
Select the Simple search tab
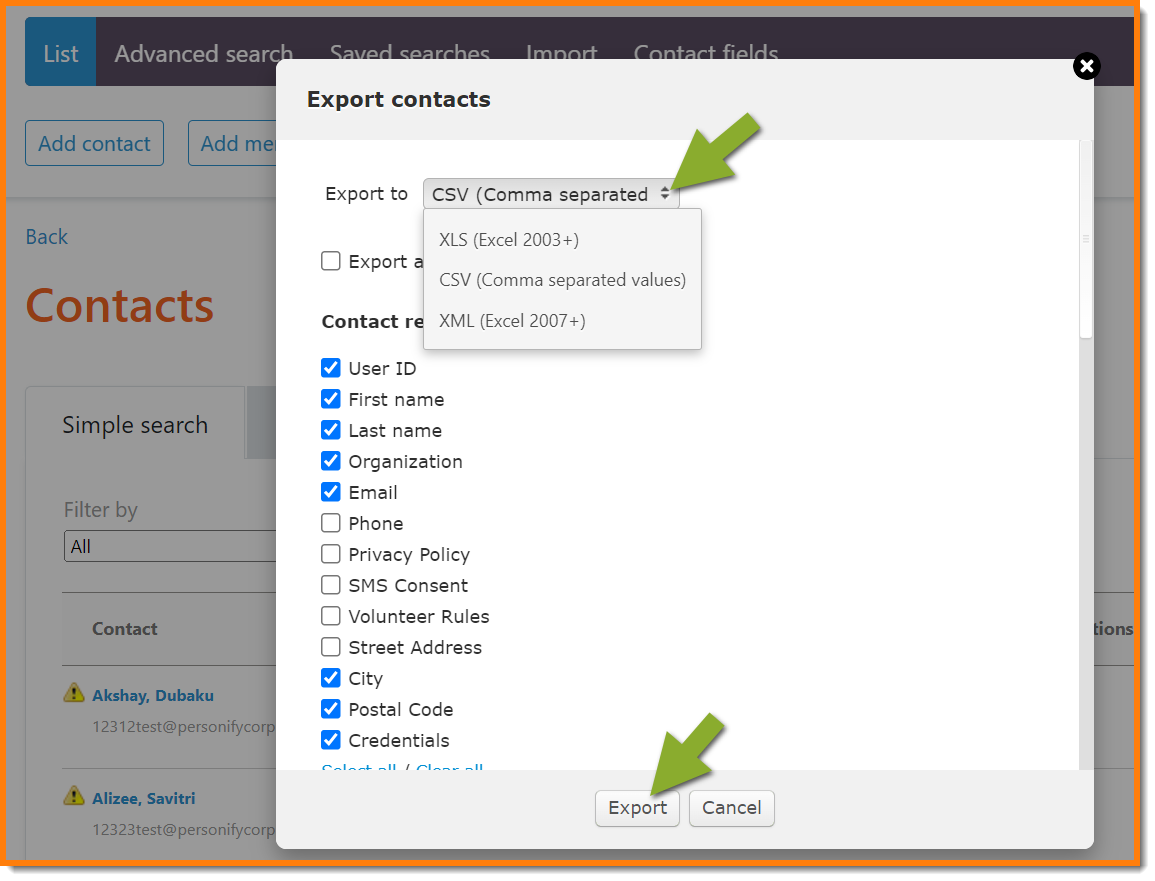pyautogui.click(x=136, y=424)
